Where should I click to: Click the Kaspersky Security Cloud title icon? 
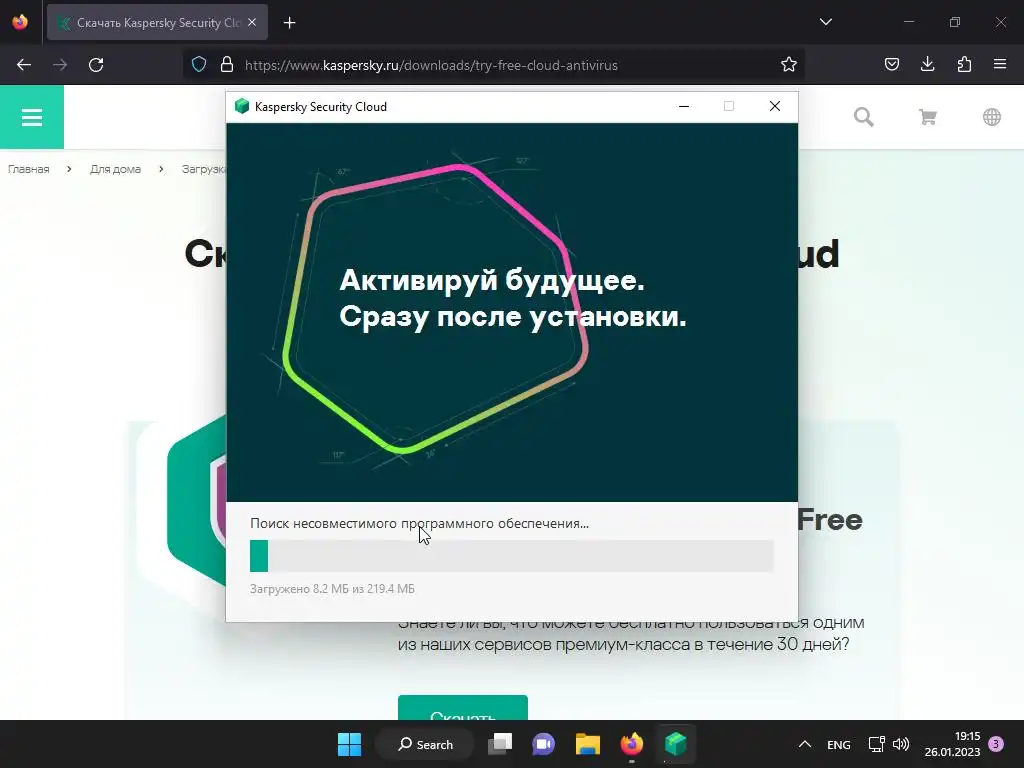coord(242,106)
